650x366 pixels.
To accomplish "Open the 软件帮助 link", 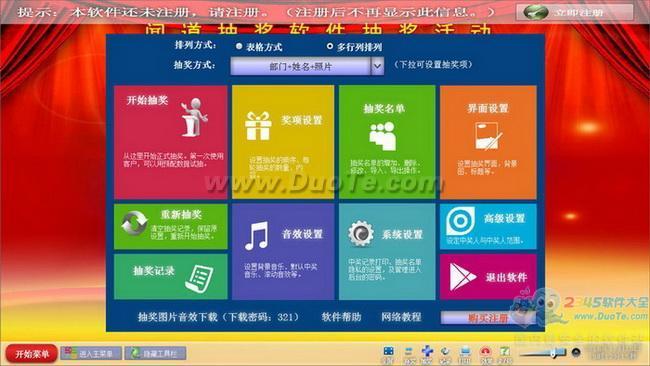I will click(341, 318).
